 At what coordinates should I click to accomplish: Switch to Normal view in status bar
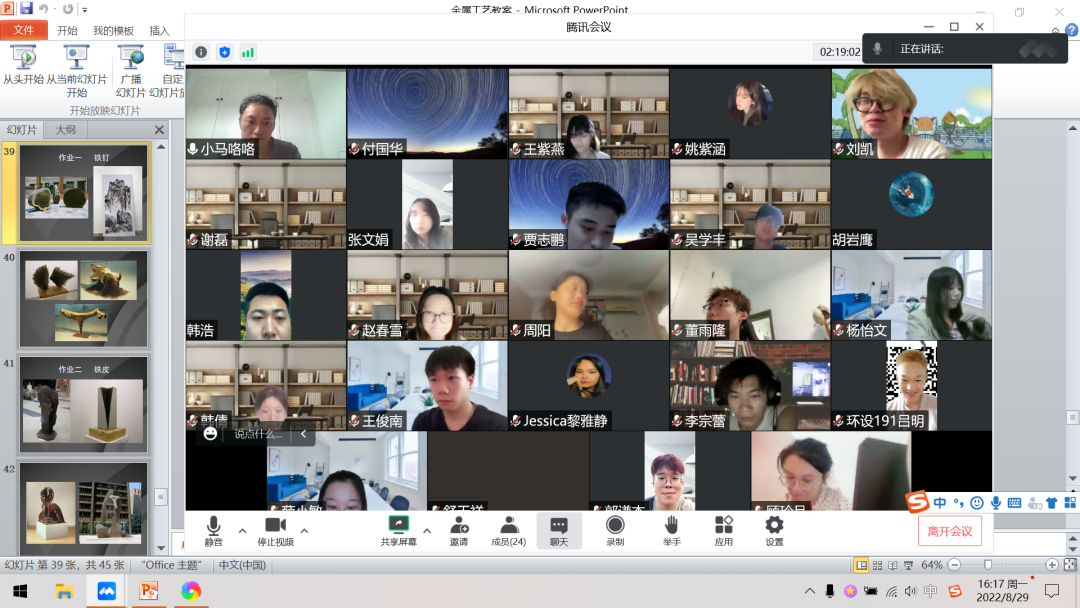tap(861, 565)
